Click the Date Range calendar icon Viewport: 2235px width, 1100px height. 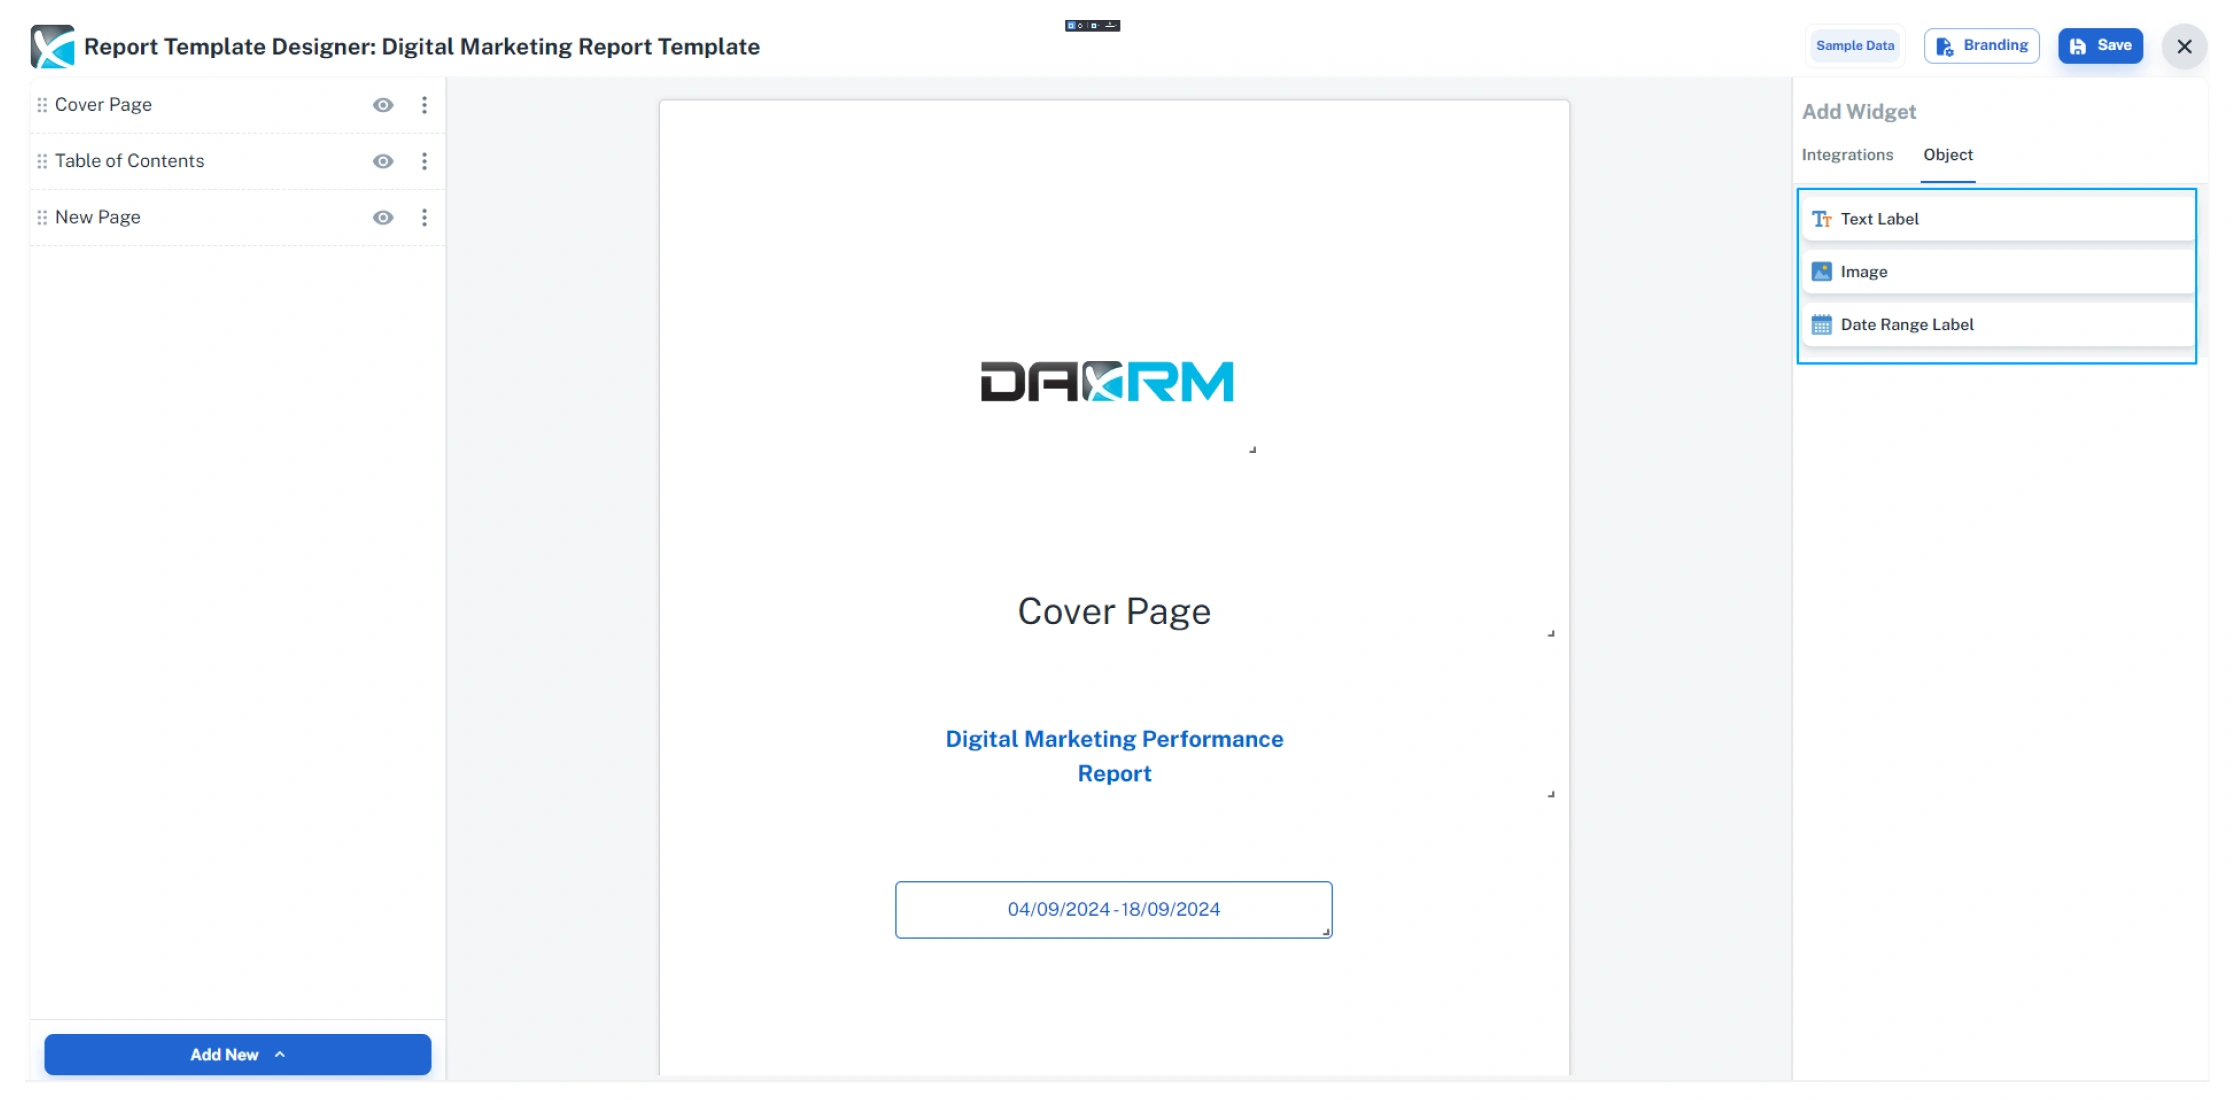coord(1822,325)
